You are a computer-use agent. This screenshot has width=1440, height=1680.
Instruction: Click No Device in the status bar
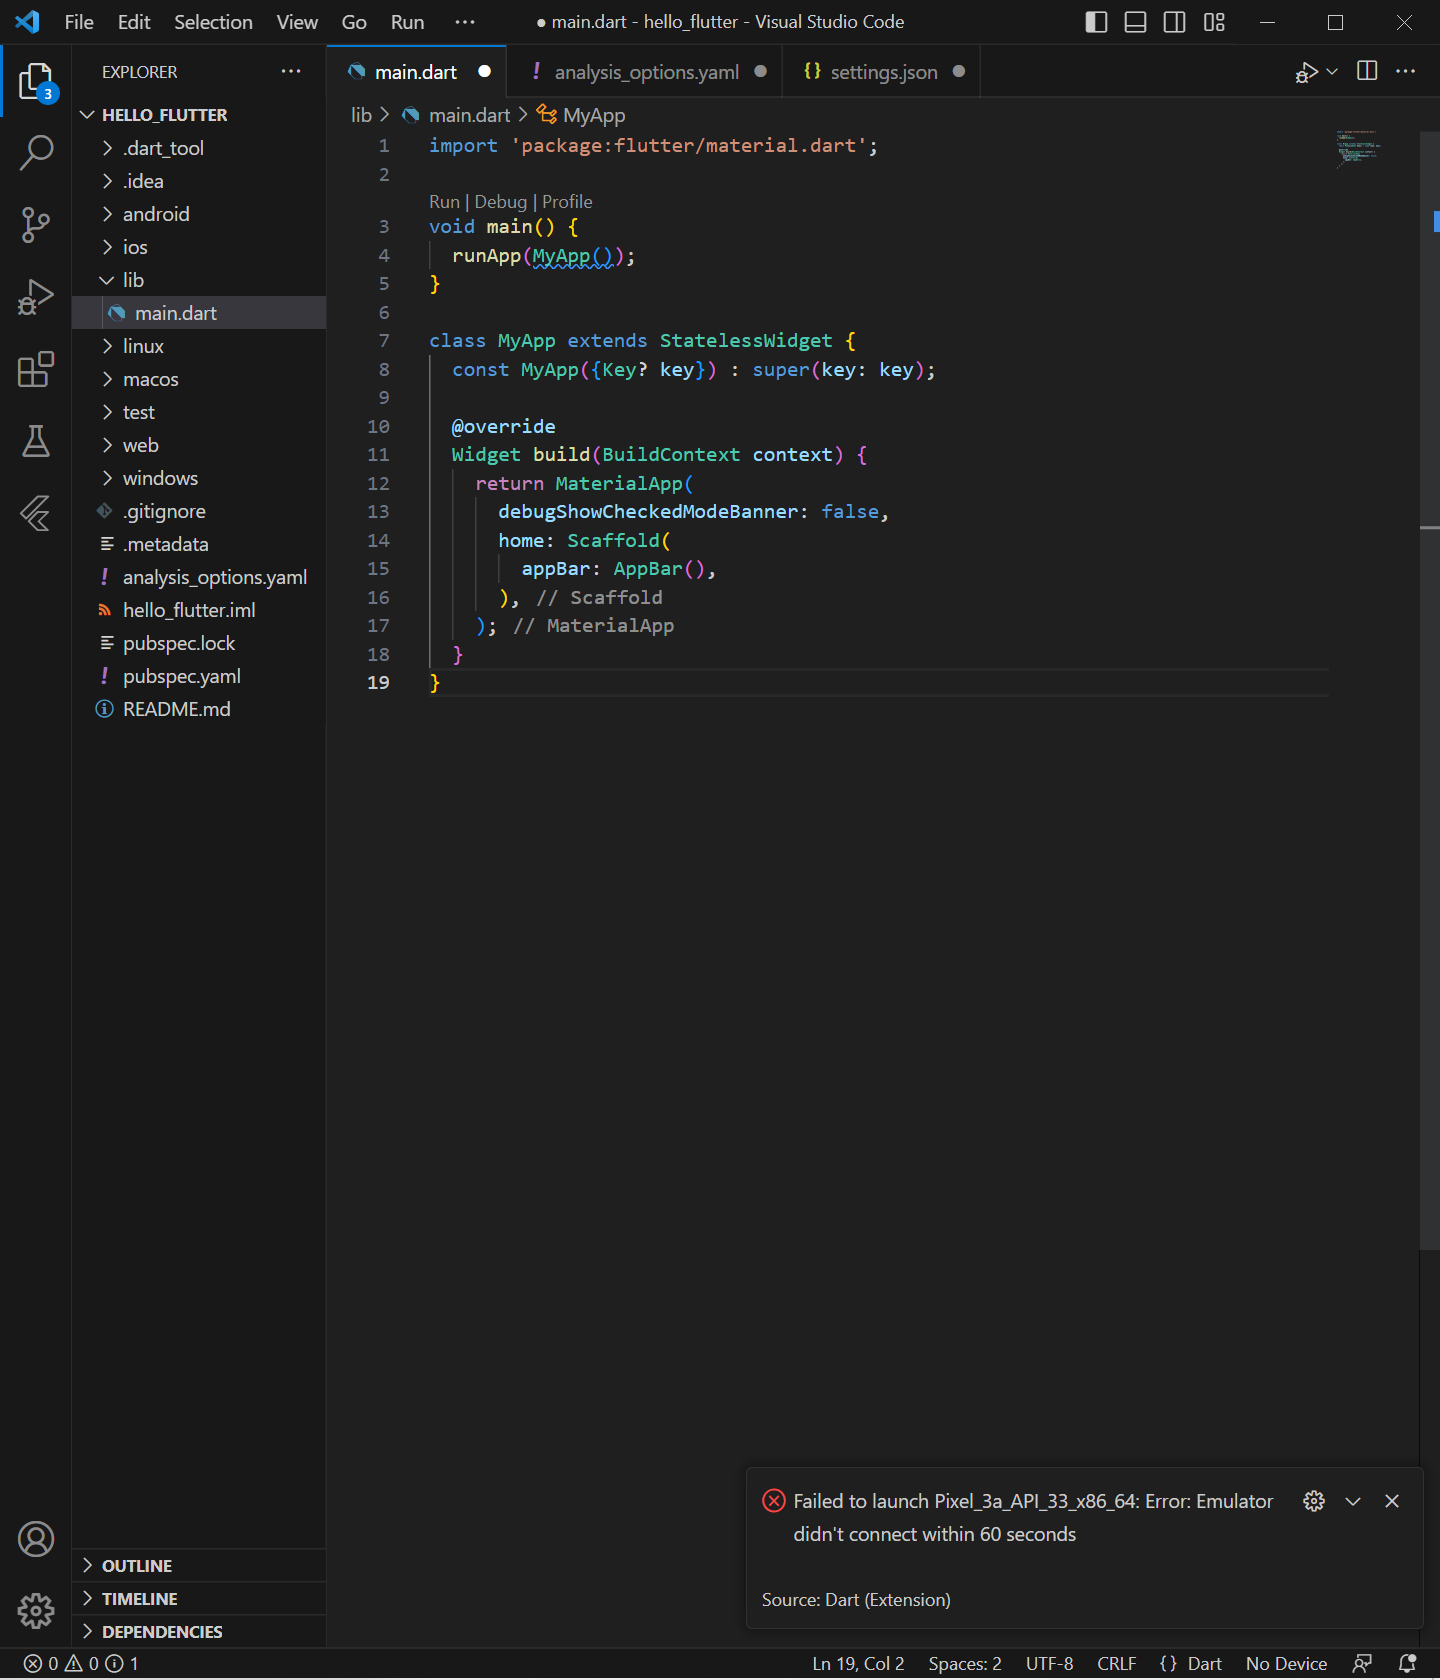(x=1286, y=1663)
